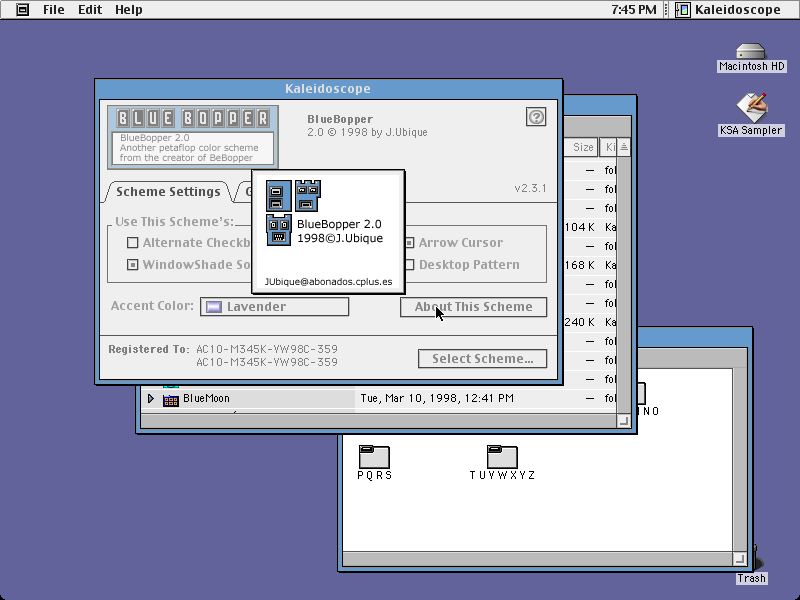The width and height of the screenshot is (800, 600).
Task: Enable the Desktop Pattern checkbox
Action: pyautogui.click(x=409, y=264)
